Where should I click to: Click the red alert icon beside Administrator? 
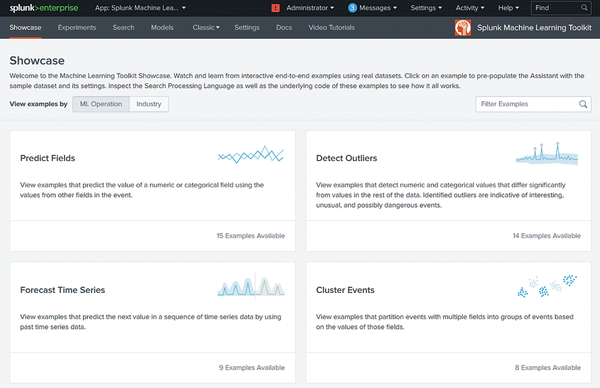275,8
